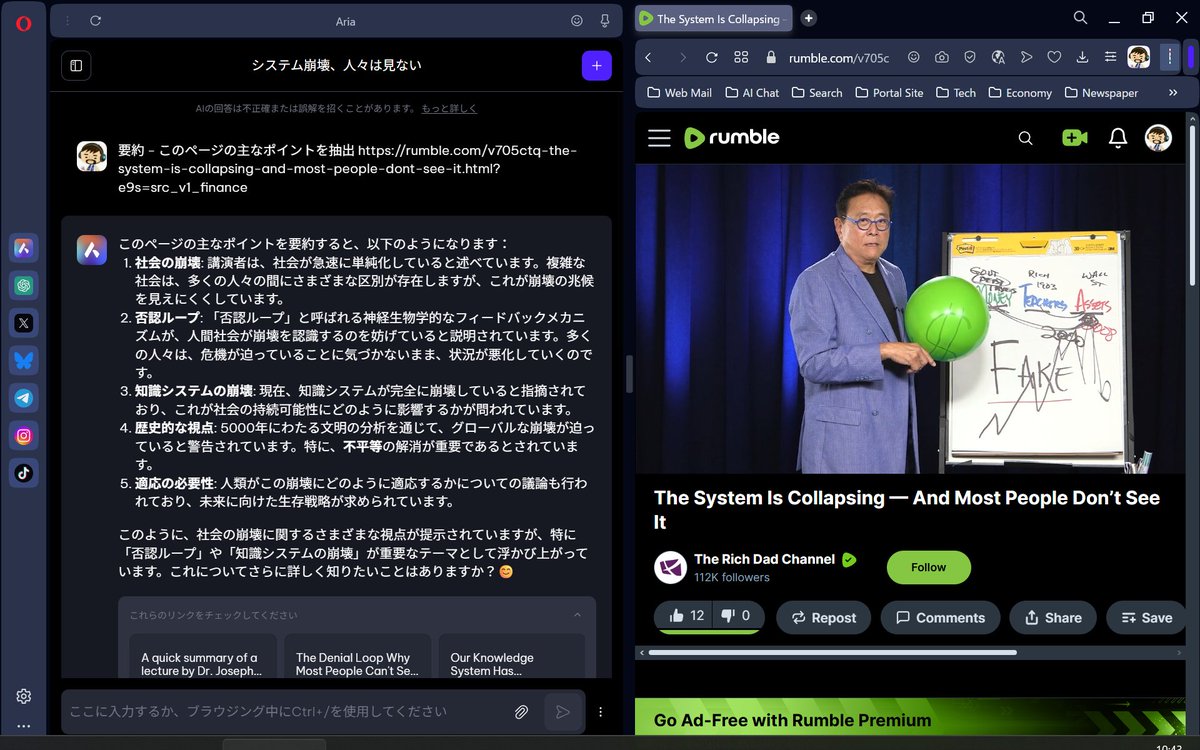Toggle the Aria chat history sidebar
This screenshot has height=750, width=1200.
[76, 66]
